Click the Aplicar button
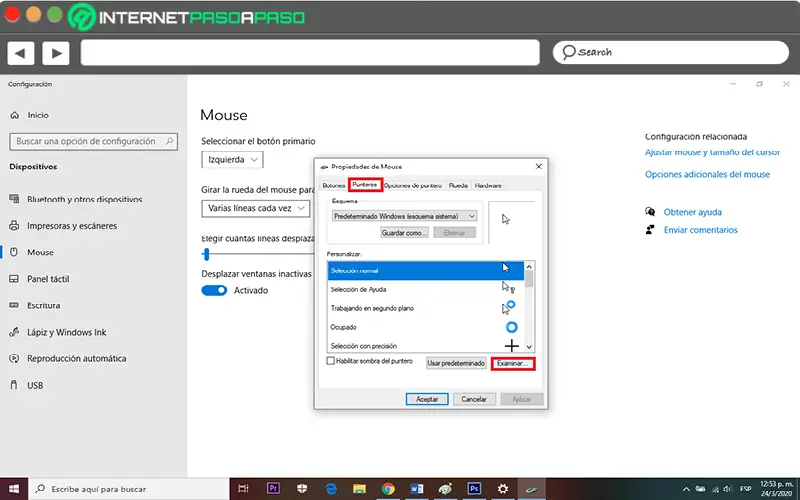800x500 pixels. pos(521,399)
